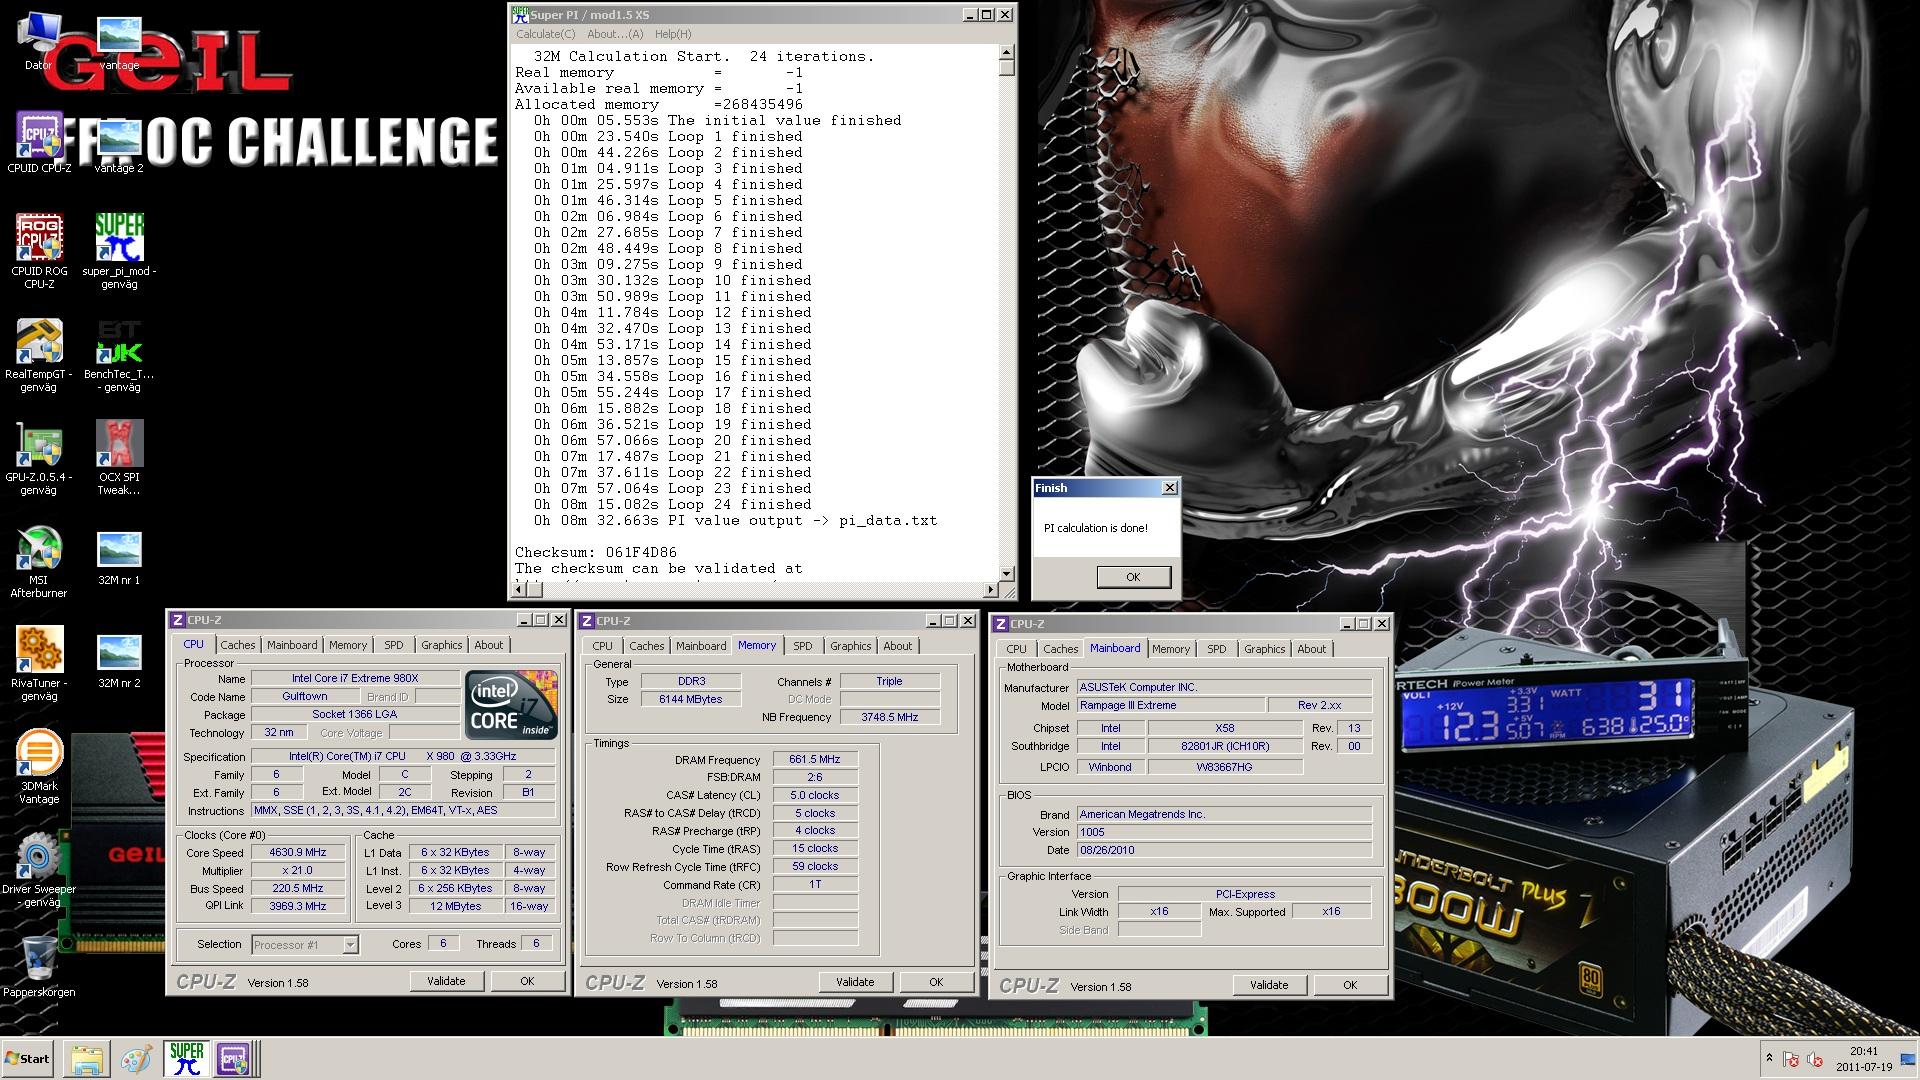Switch to Super PI taskbar button

pos(186,1059)
